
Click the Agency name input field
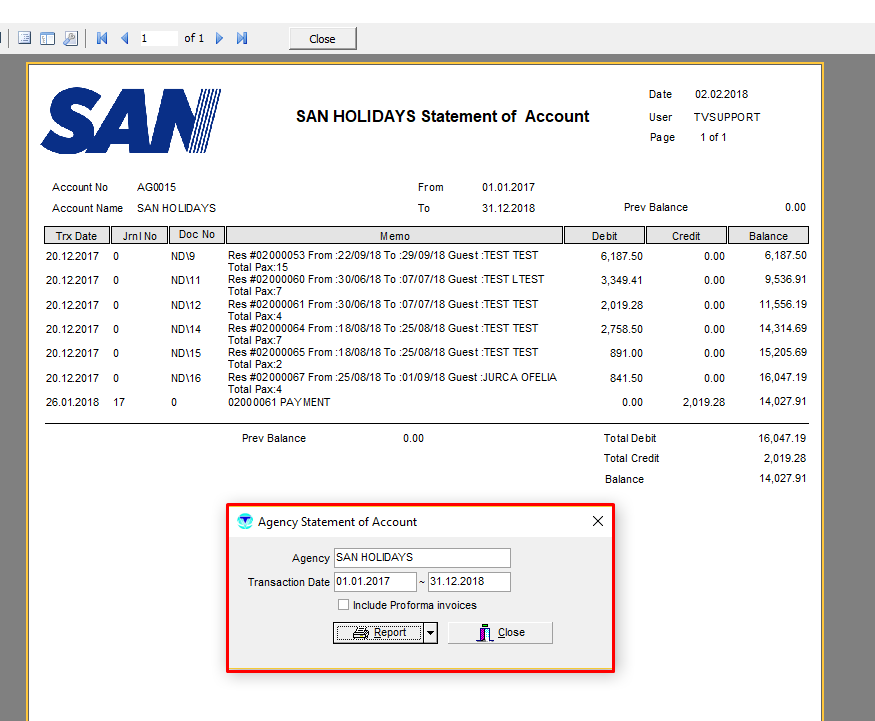pos(421,558)
